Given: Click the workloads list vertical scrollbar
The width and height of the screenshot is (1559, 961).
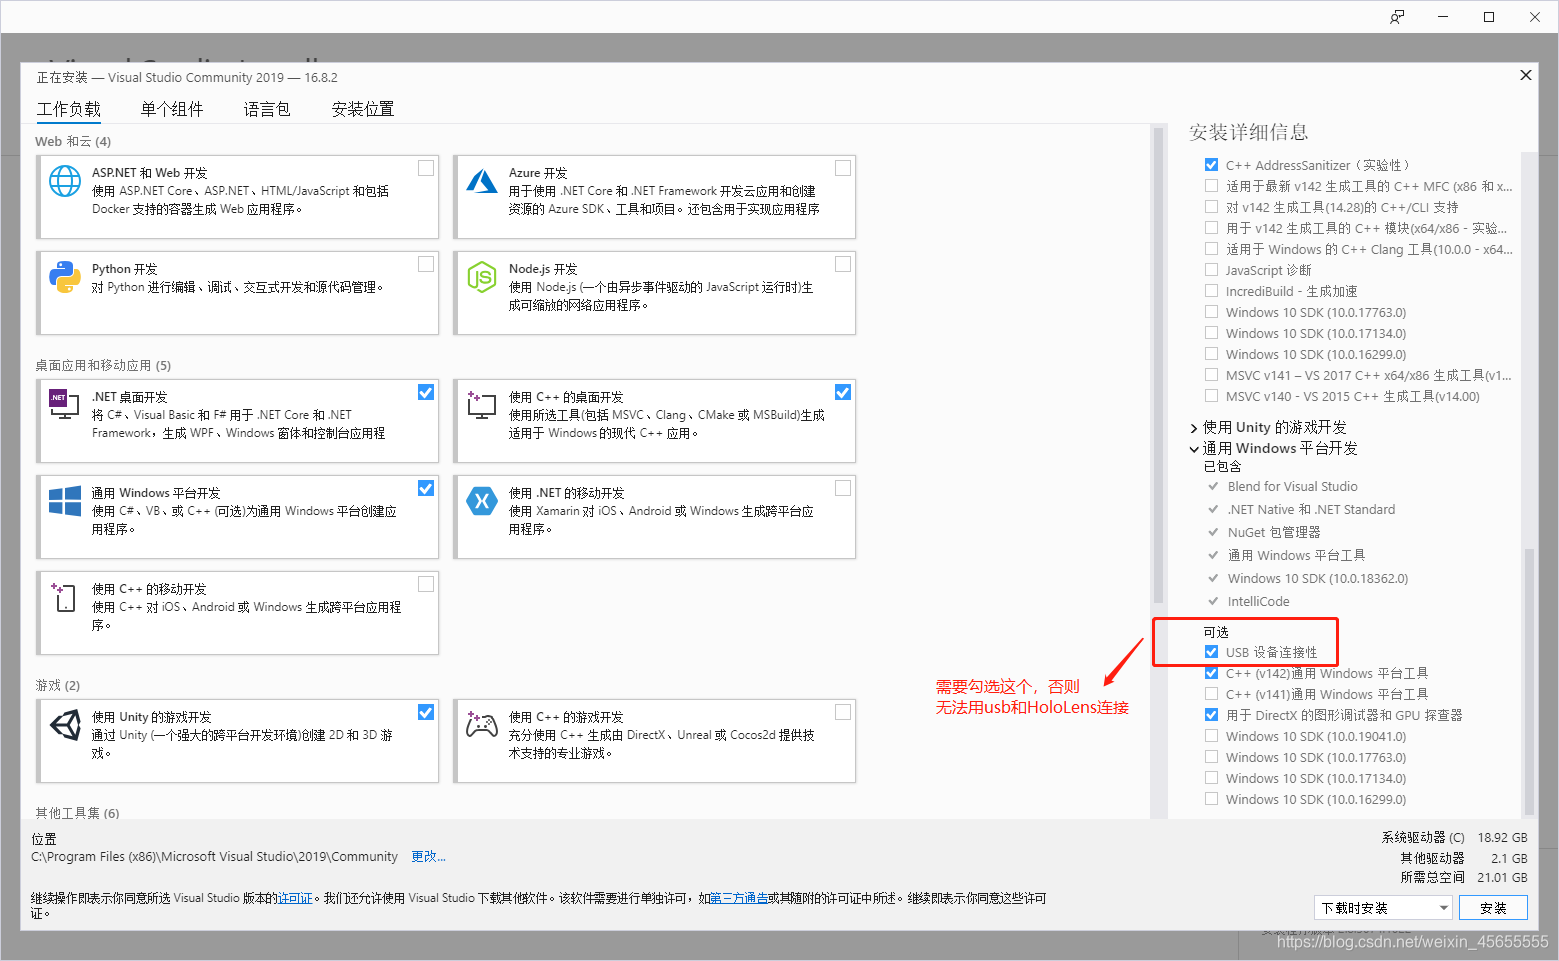Looking at the screenshot, I should pyautogui.click(x=1159, y=365).
